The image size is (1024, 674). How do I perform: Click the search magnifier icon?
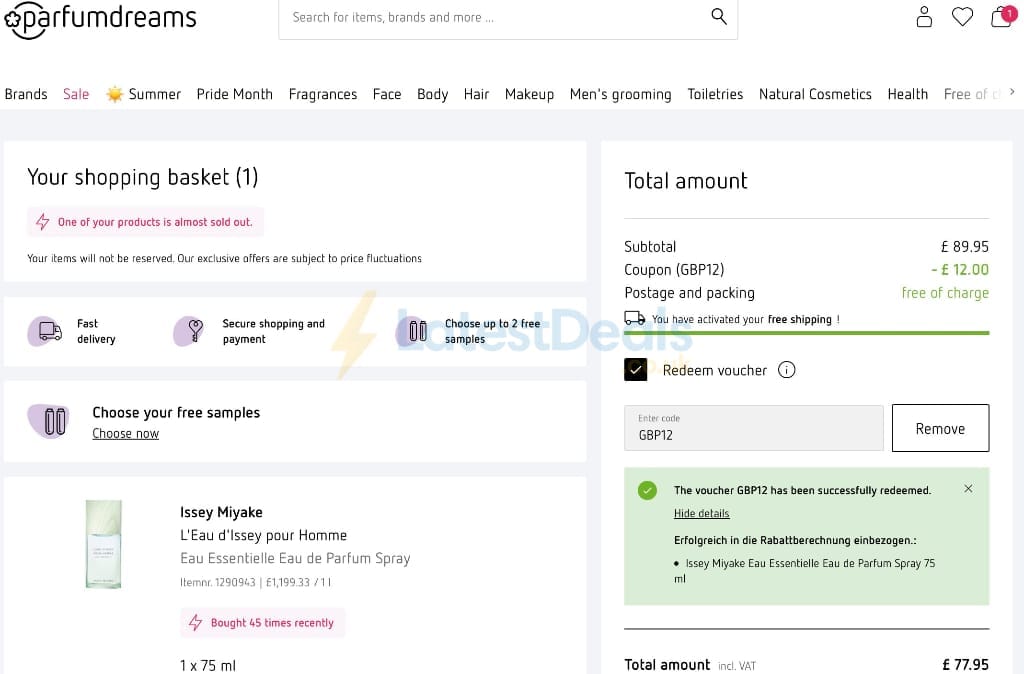coord(718,16)
